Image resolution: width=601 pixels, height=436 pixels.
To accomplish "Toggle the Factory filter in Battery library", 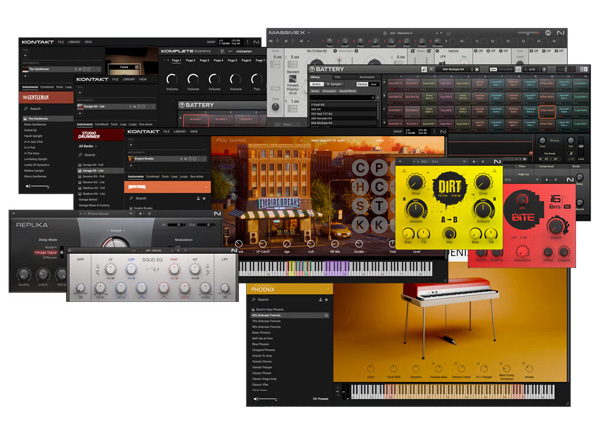I will (362, 84).
